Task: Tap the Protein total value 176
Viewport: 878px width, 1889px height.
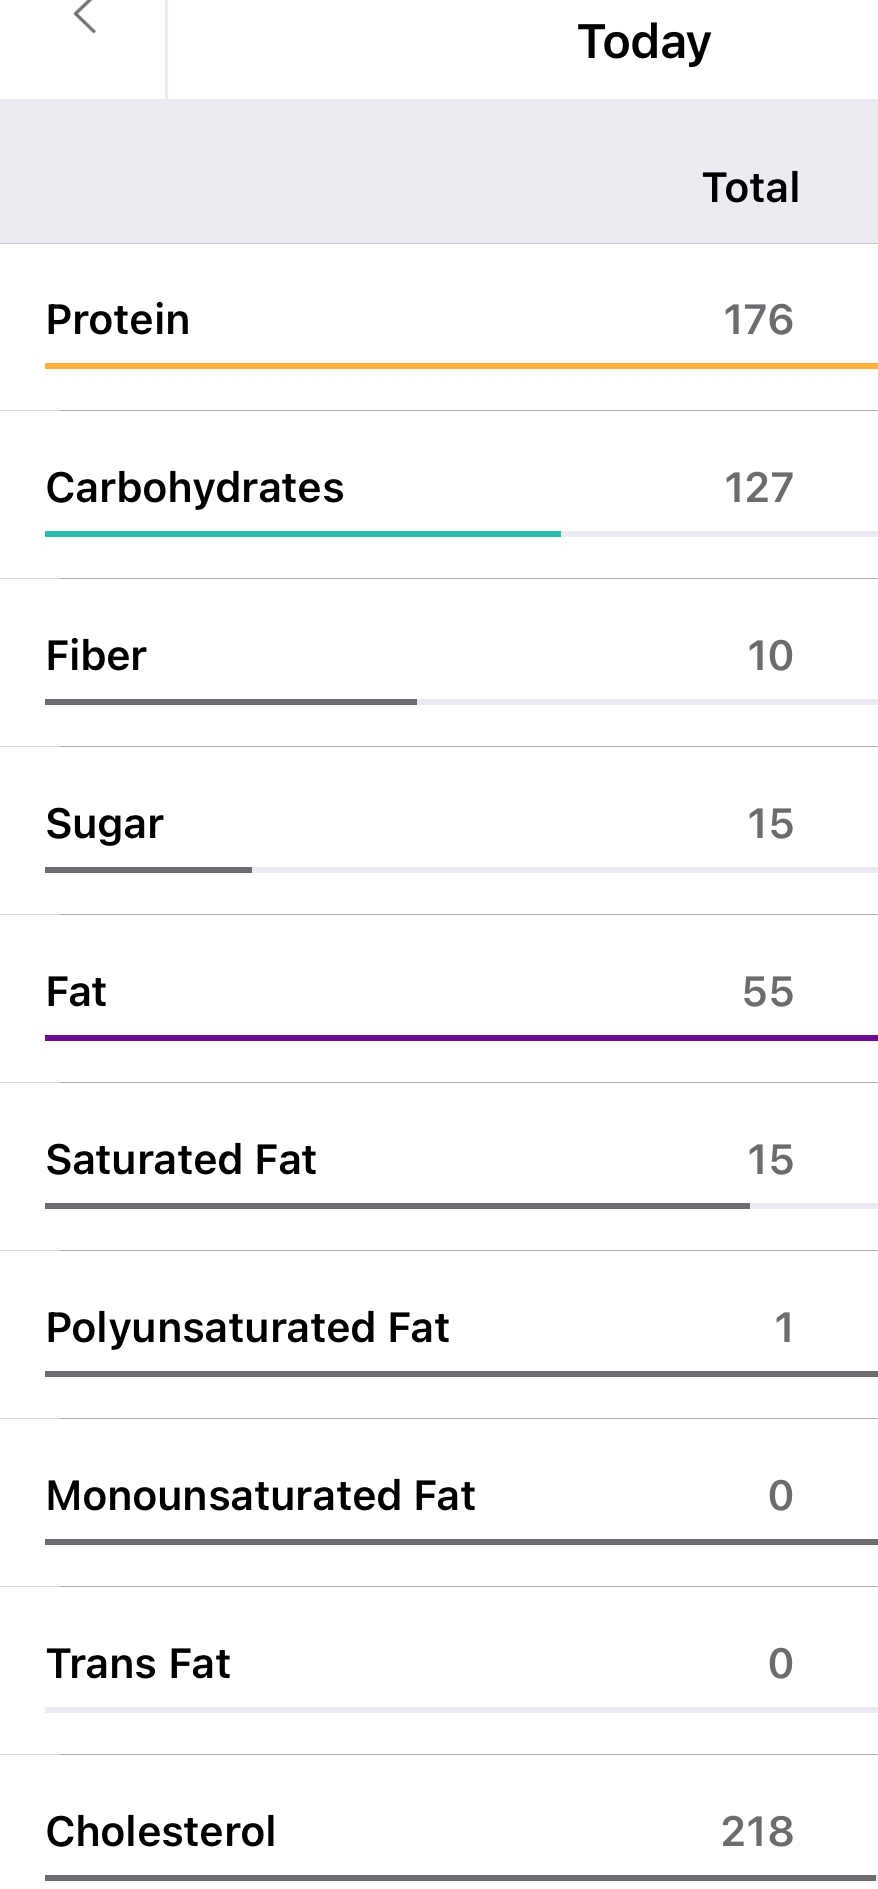Action: click(758, 320)
